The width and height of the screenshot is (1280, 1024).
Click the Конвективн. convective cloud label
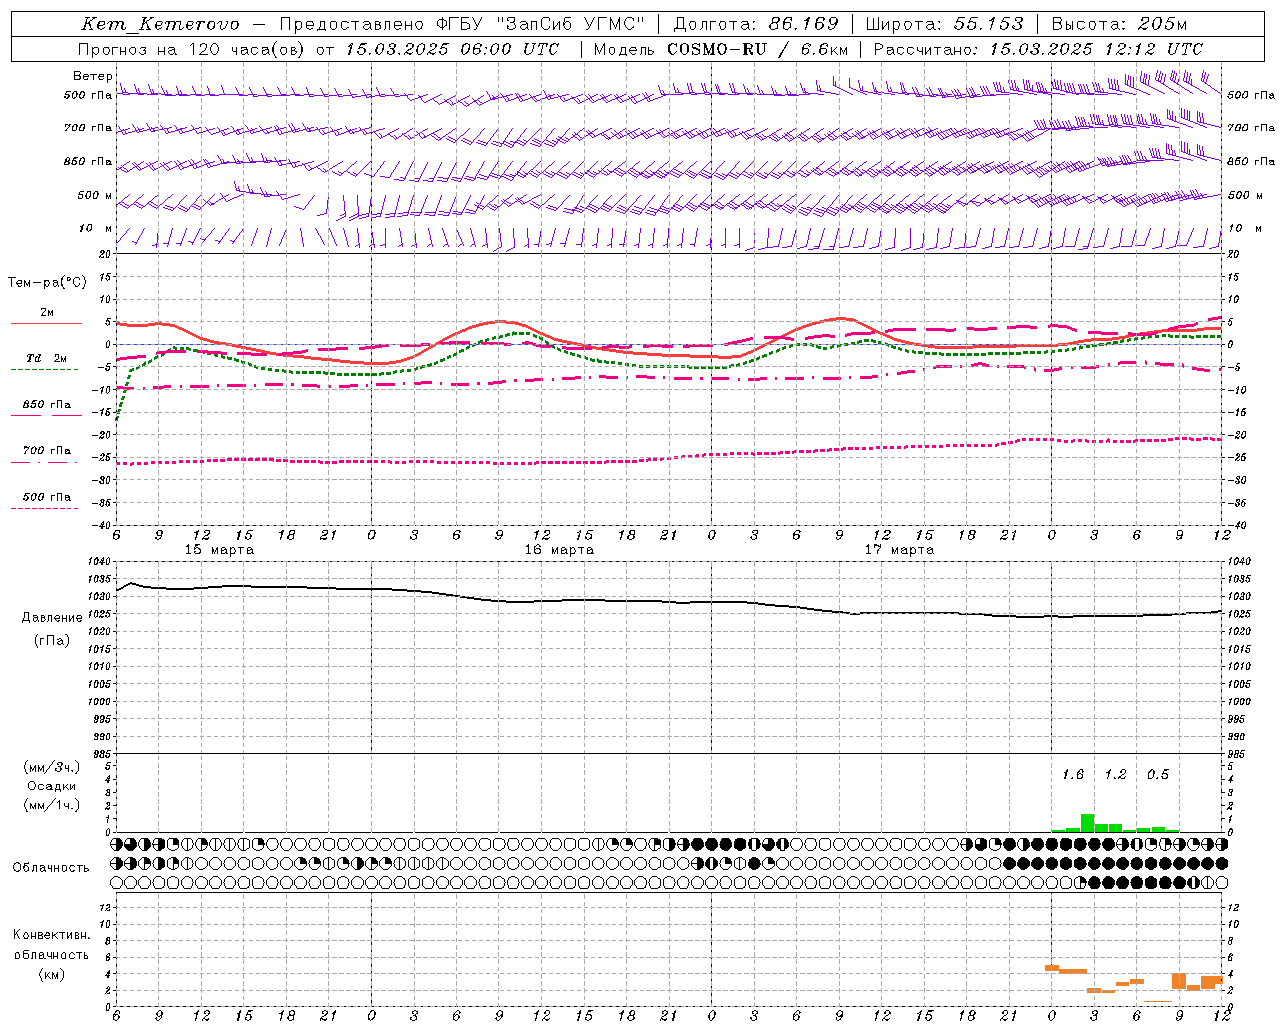point(52,935)
